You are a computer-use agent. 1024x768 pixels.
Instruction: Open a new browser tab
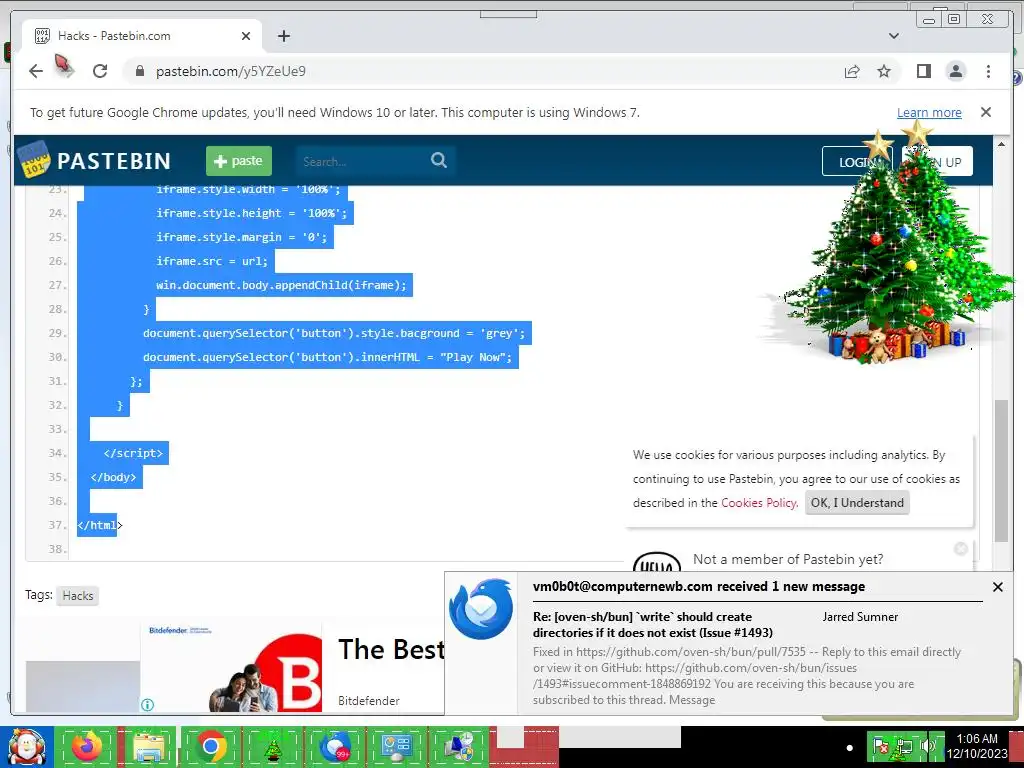283,36
